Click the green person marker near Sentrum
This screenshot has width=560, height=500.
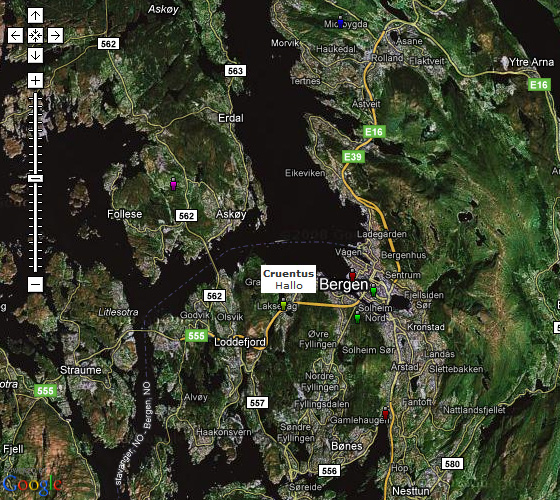373,290
